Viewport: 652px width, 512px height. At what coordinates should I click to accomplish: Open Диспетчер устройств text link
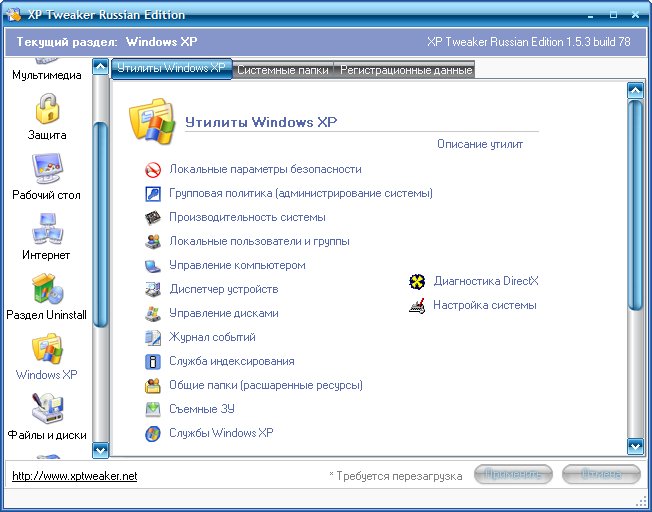pyautogui.click(x=224, y=289)
